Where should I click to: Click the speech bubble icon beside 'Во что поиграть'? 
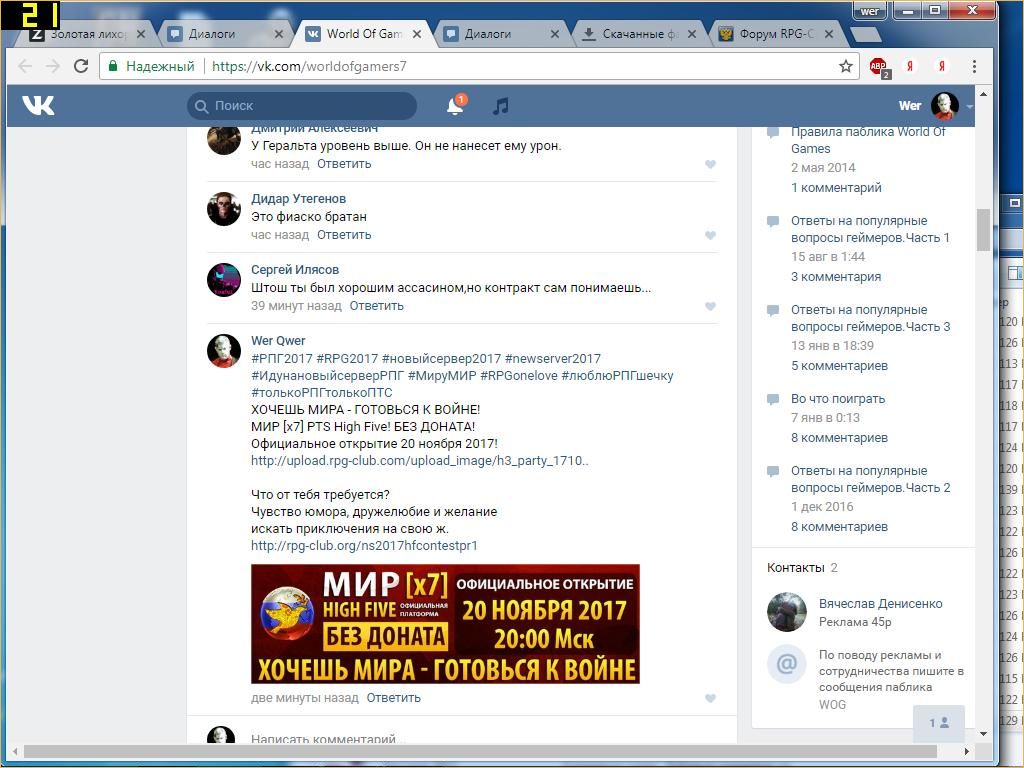click(773, 399)
